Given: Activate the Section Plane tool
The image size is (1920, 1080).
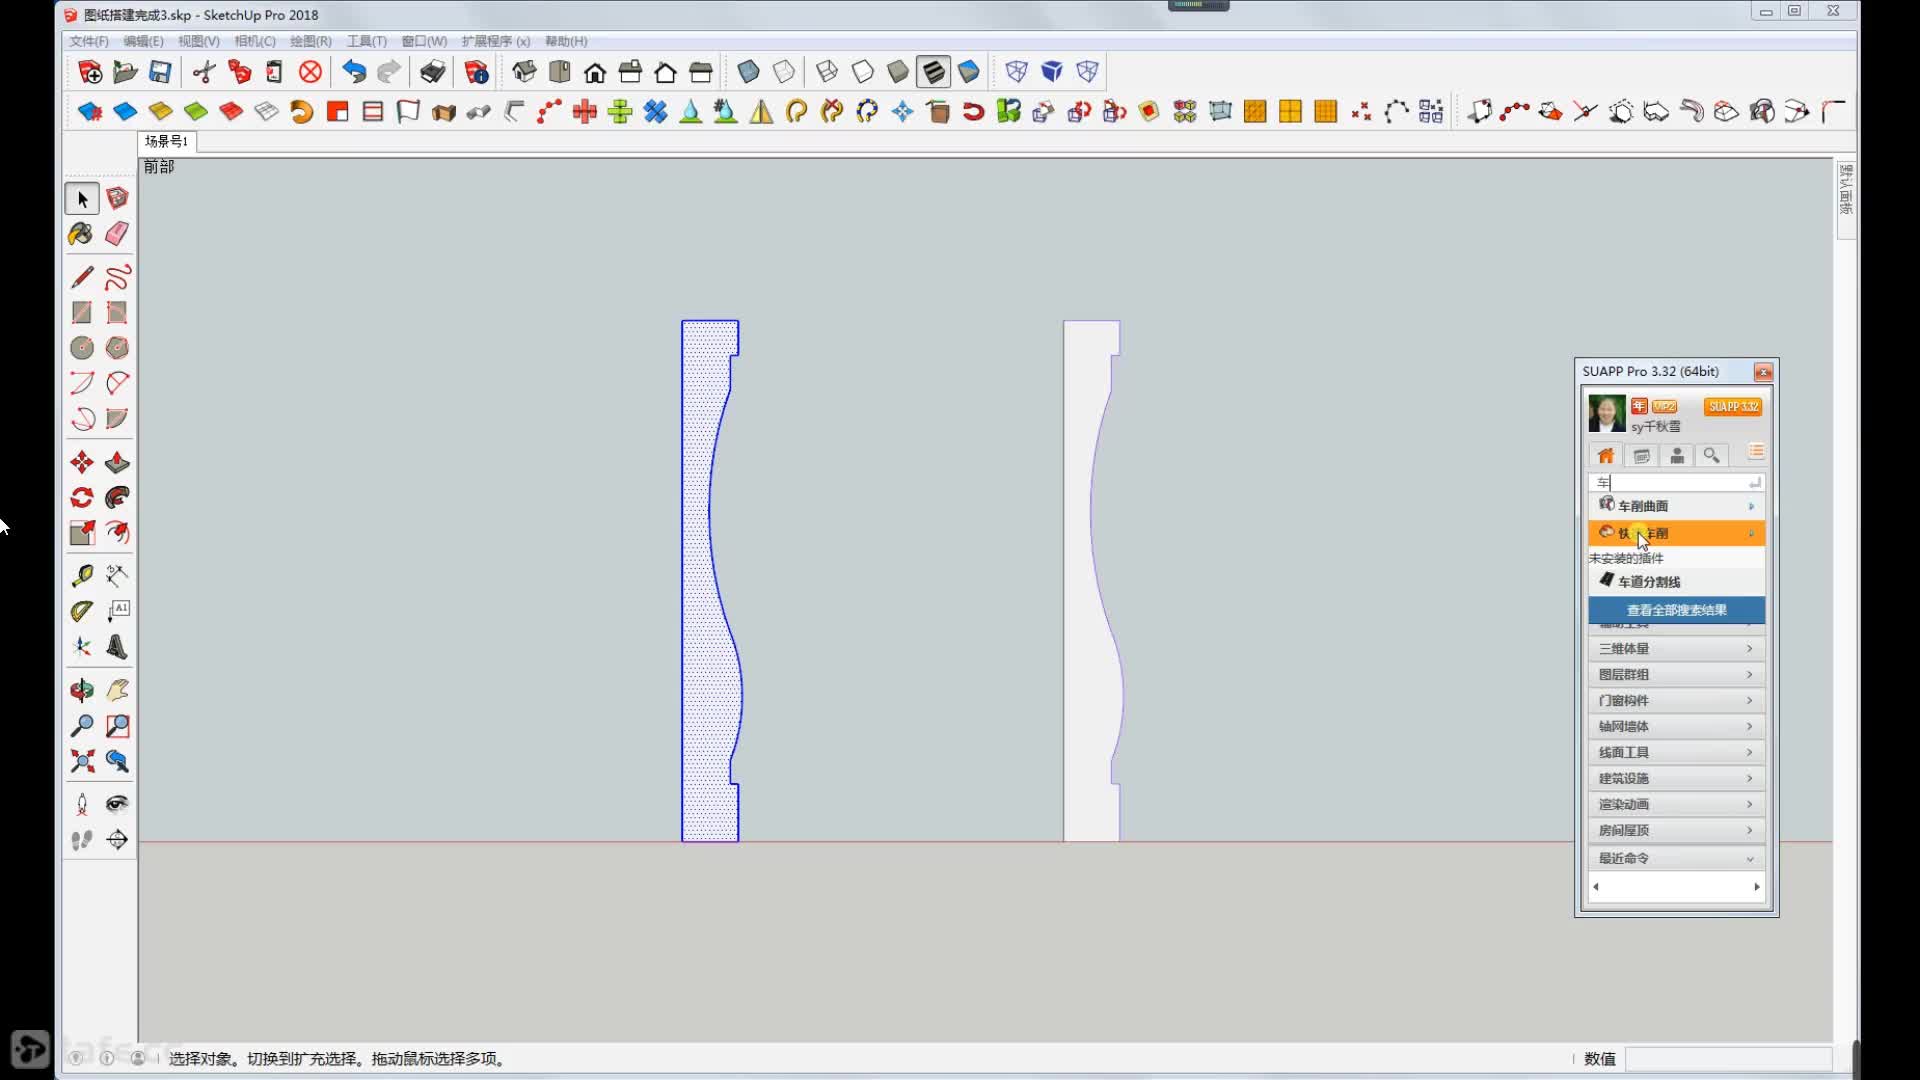Looking at the screenshot, I should (117, 840).
